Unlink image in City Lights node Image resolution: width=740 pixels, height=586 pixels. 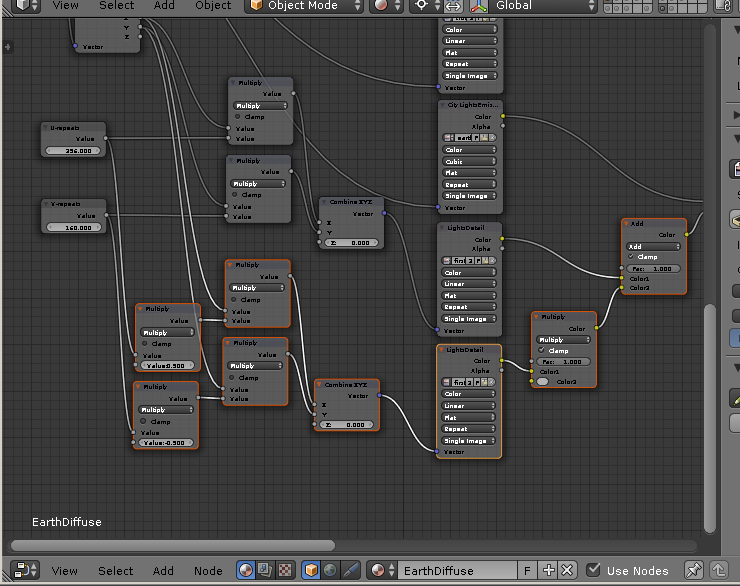tap(493, 137)
